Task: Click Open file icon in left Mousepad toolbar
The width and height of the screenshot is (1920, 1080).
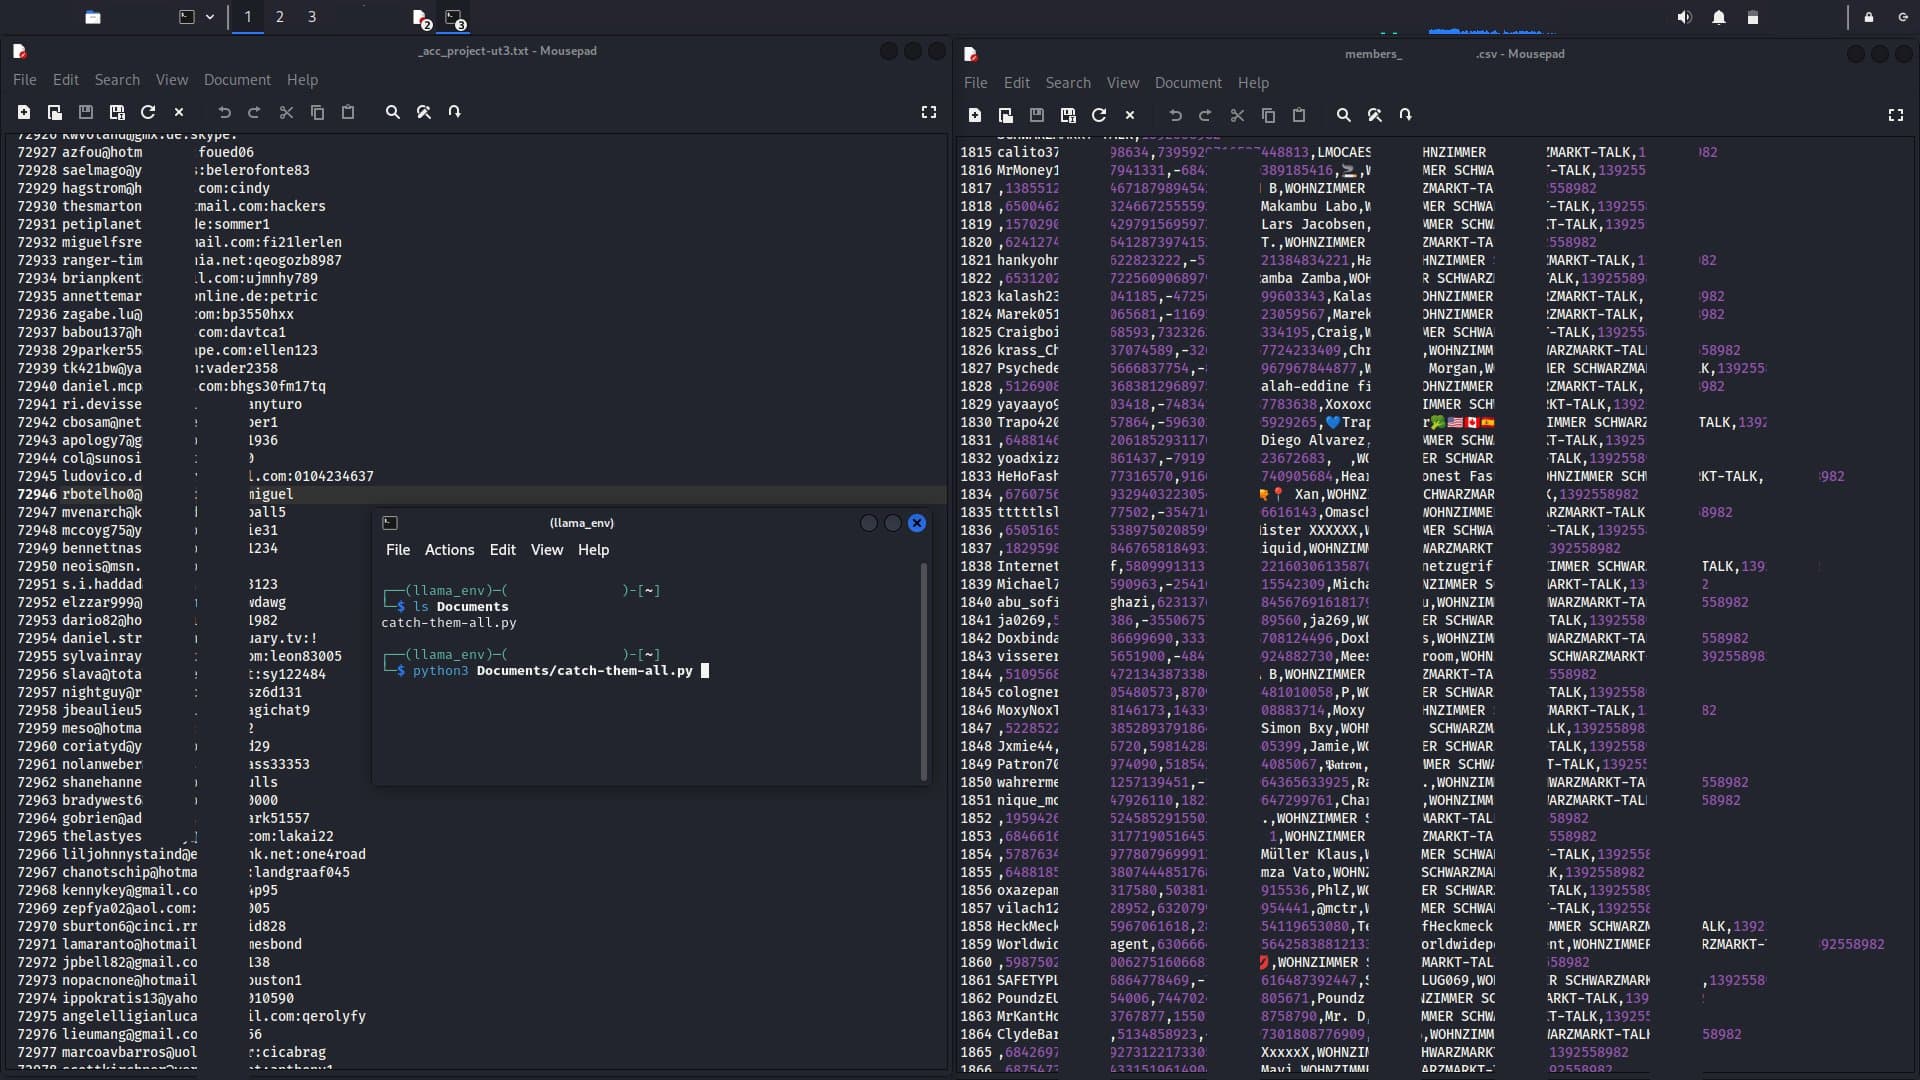Action: [x=55, y=113]
